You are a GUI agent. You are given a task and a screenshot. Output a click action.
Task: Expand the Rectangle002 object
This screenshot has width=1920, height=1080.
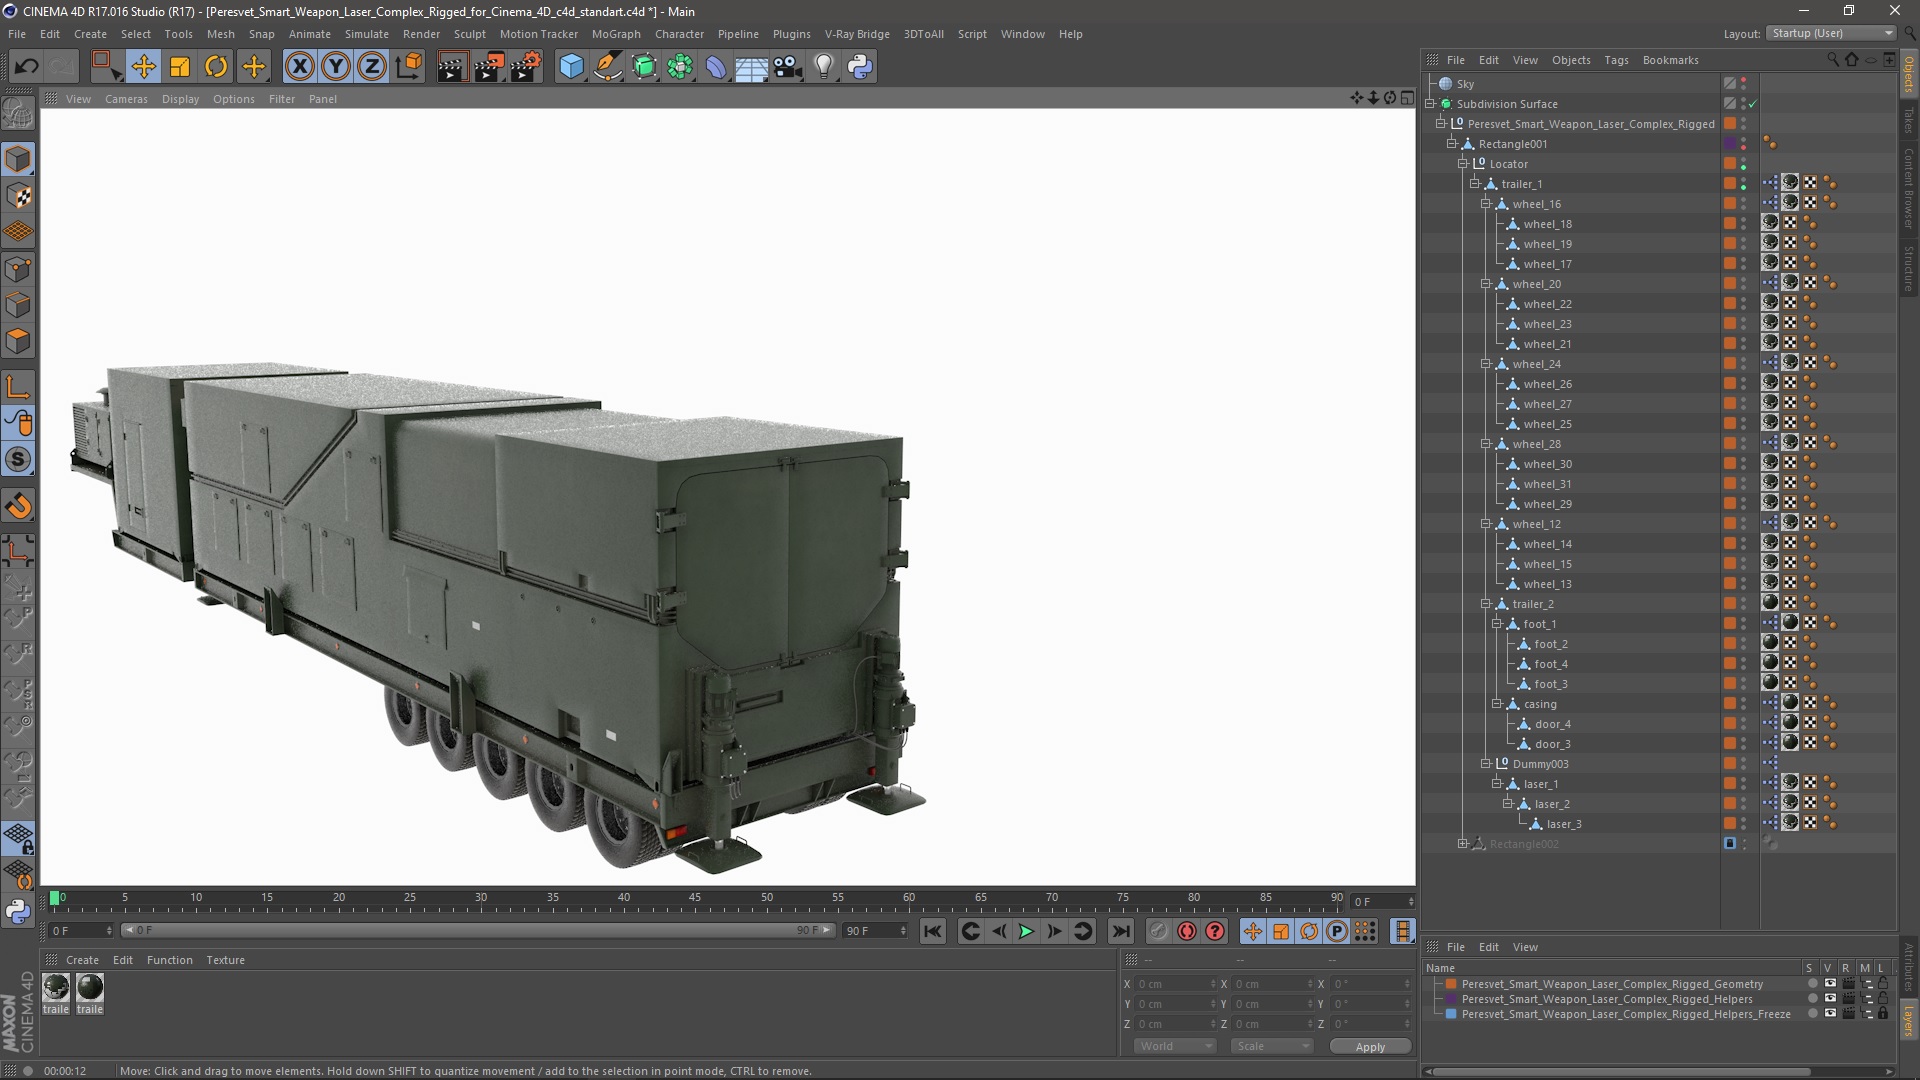(x=1463, y=844)
